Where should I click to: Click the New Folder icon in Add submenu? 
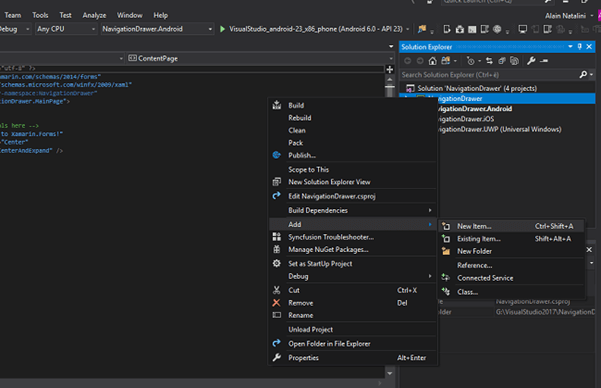point(446,251)
